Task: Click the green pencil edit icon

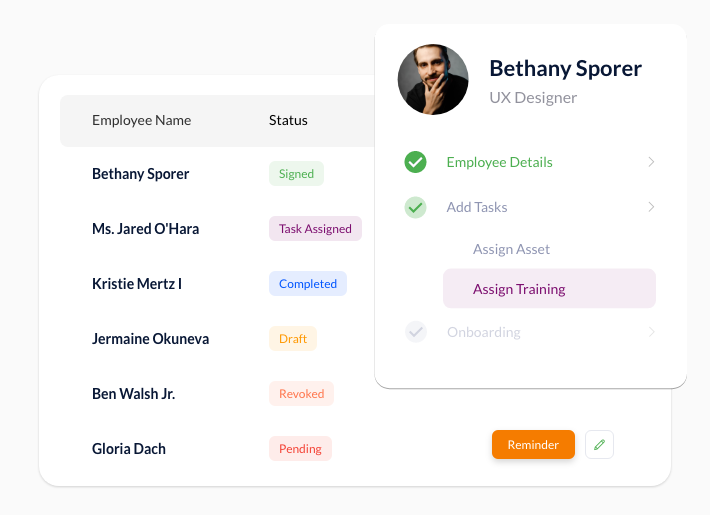Action: click(599, 444)
